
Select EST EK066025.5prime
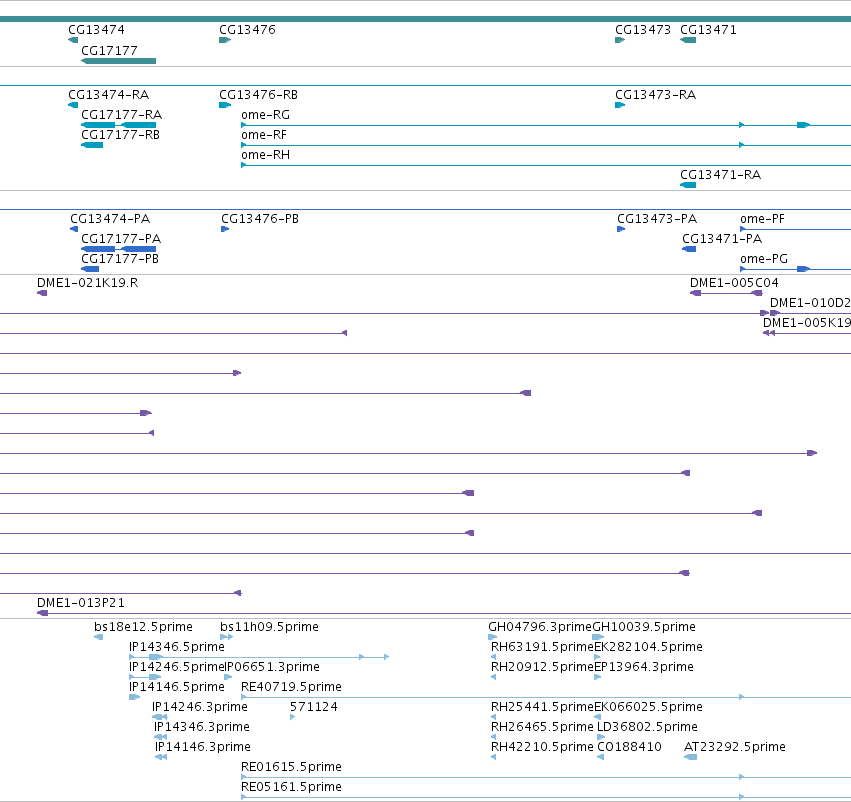point(648,707)
